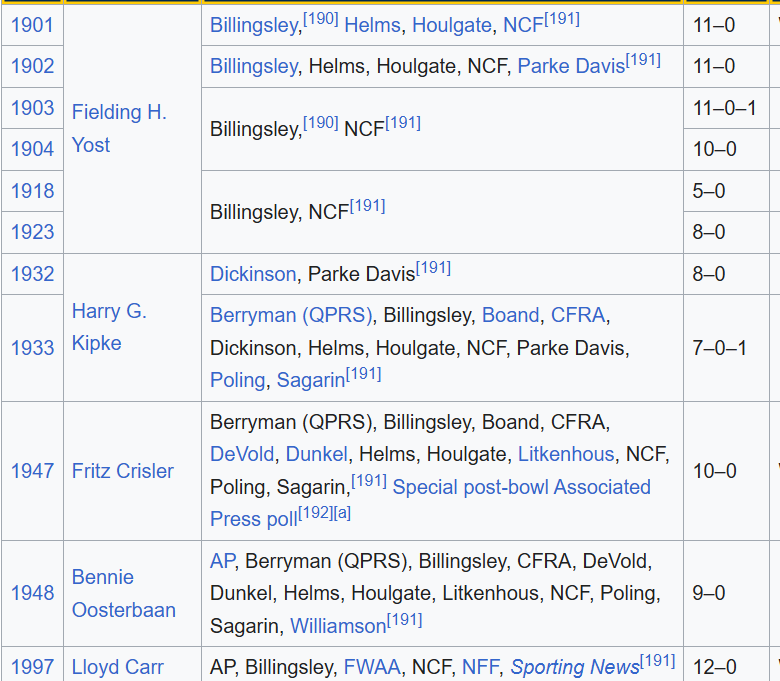Follow the Helms link in the 1901 row
The height and width of the screenshot is (681, 780).
pos(373,25)
